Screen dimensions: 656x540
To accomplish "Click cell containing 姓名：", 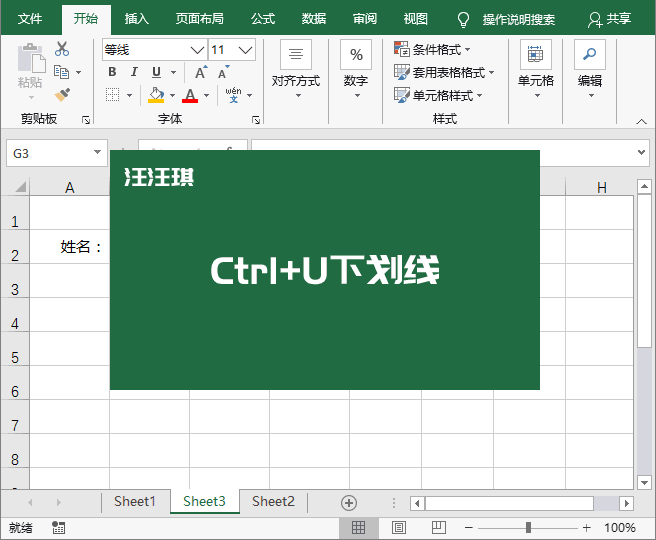I will tap(69, 247).
